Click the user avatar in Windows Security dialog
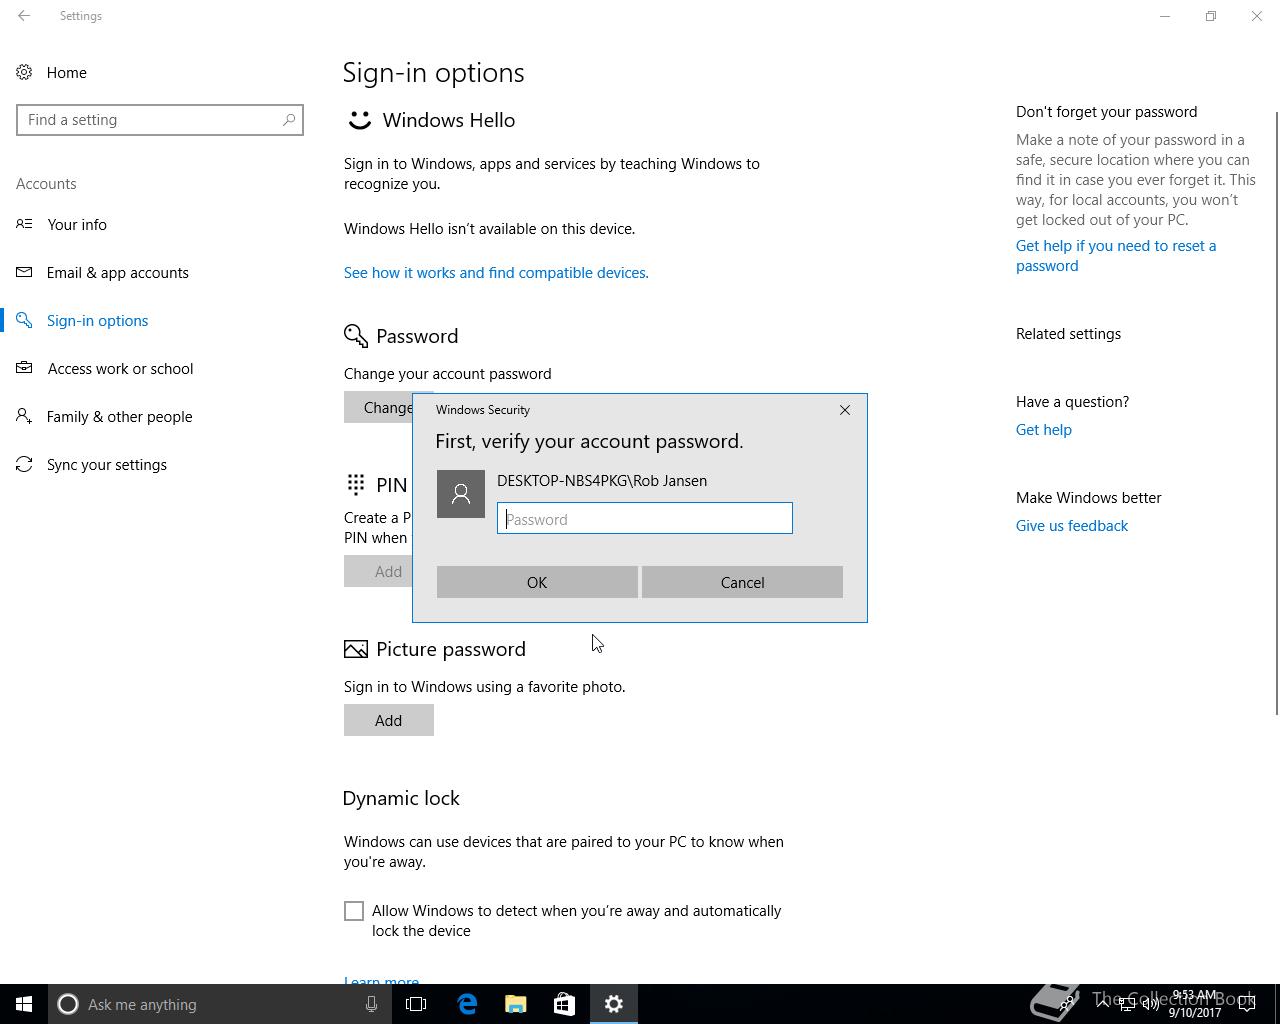This screenshot has width=1280, height=1024. tap(461, 494)
